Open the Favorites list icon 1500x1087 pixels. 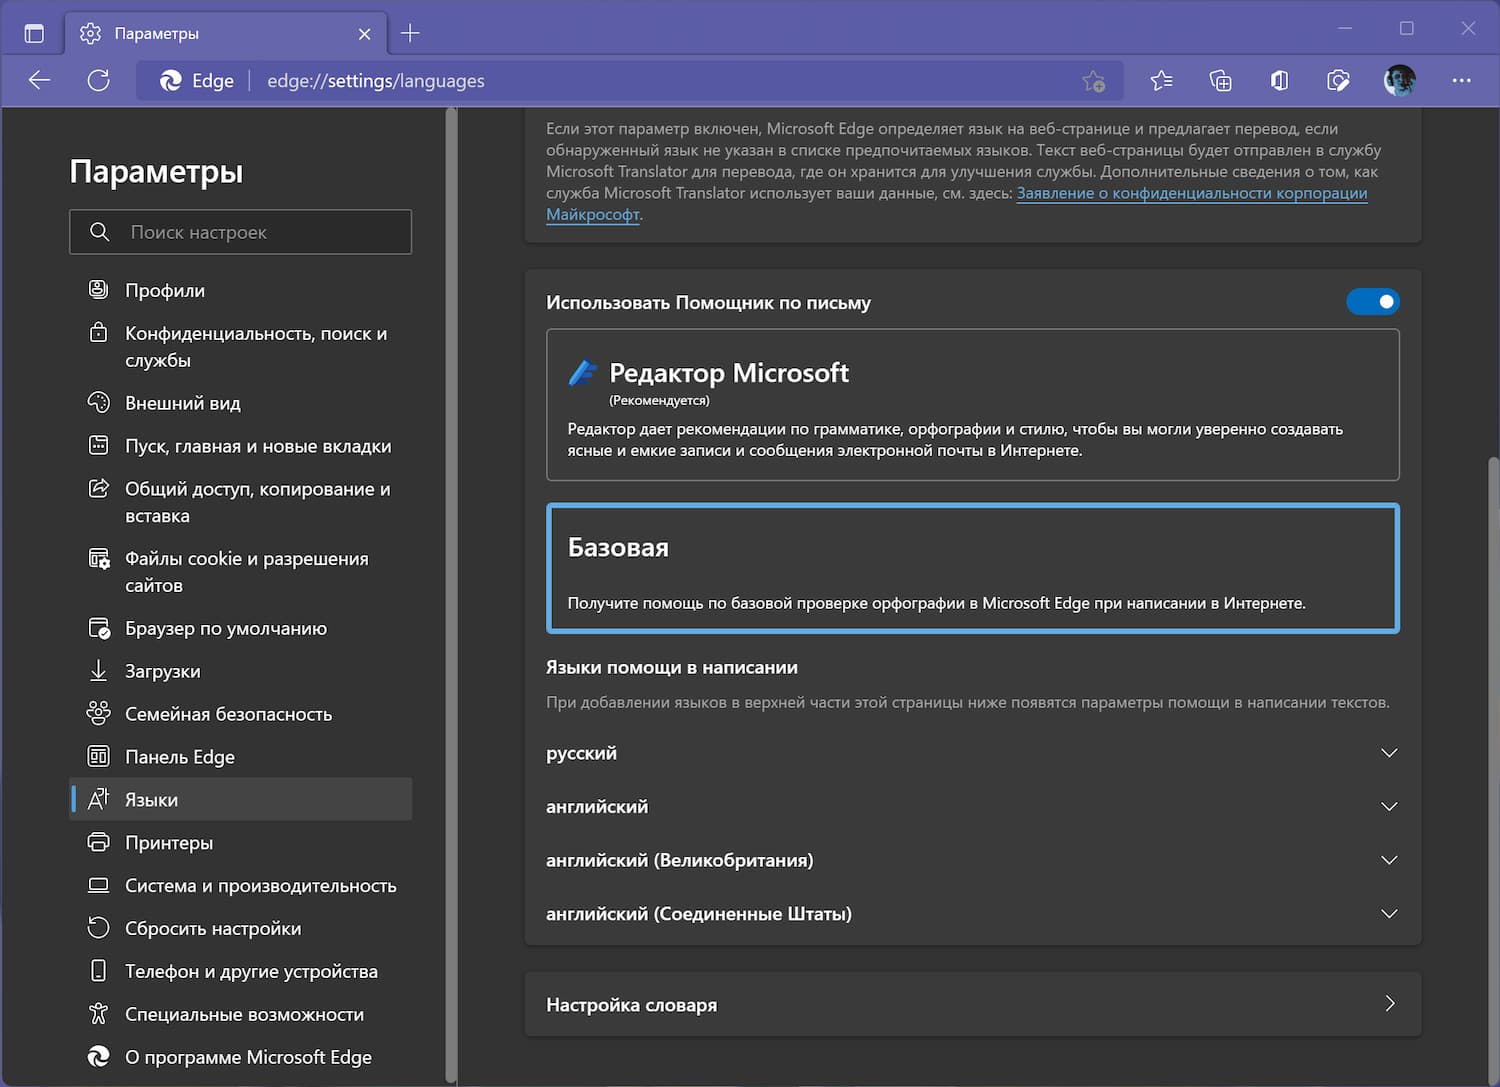tap(1161, 81)
